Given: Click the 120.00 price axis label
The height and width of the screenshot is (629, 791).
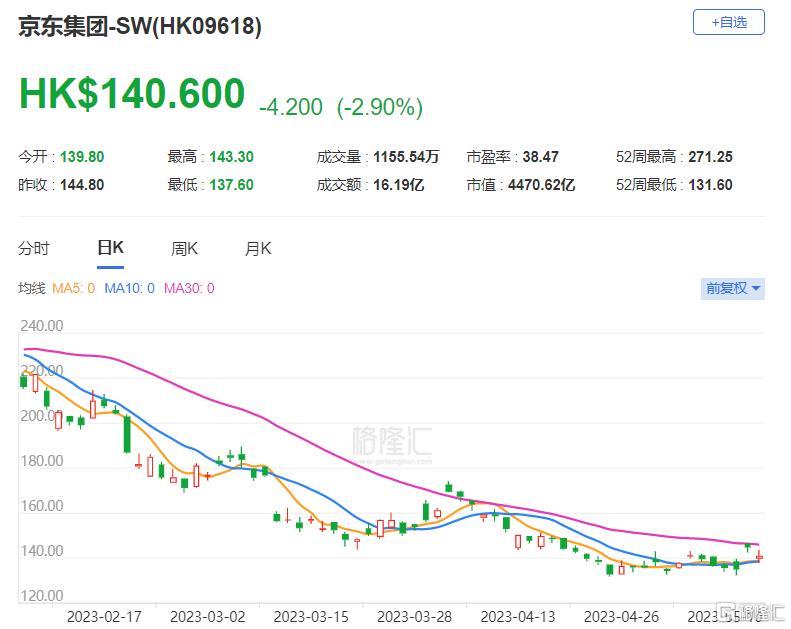Looking at the screenshot, I should click(42, 596).
